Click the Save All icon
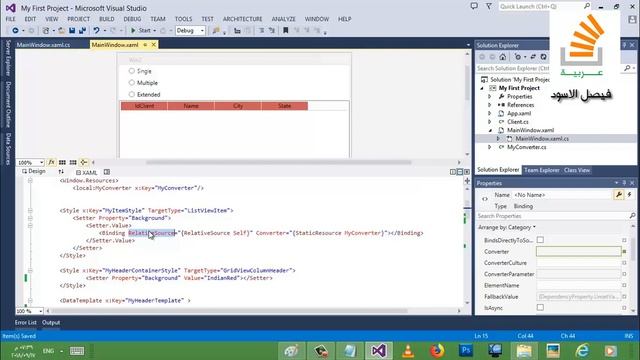This screenshot has width=640, height=360. pyautogui.click(x=82, y=31)
